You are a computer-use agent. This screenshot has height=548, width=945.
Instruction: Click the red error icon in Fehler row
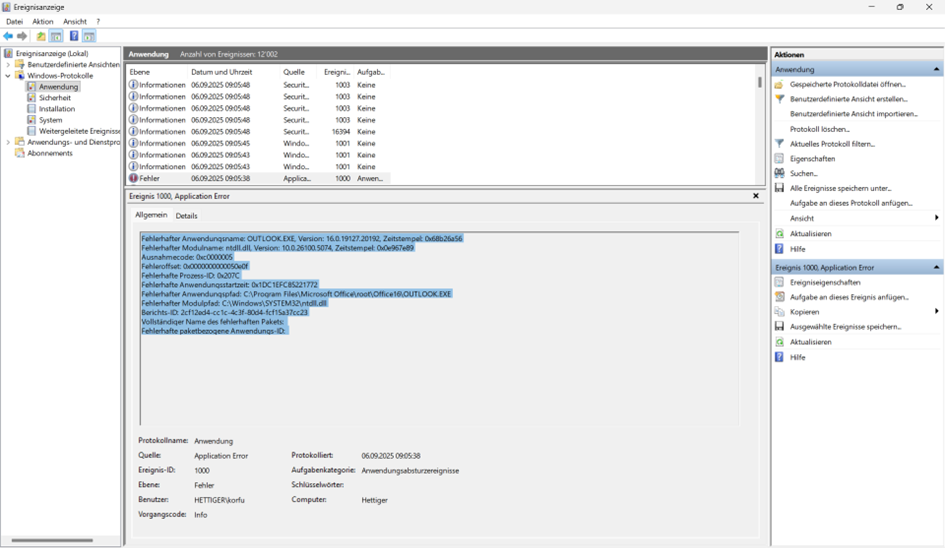pos(133,178)
